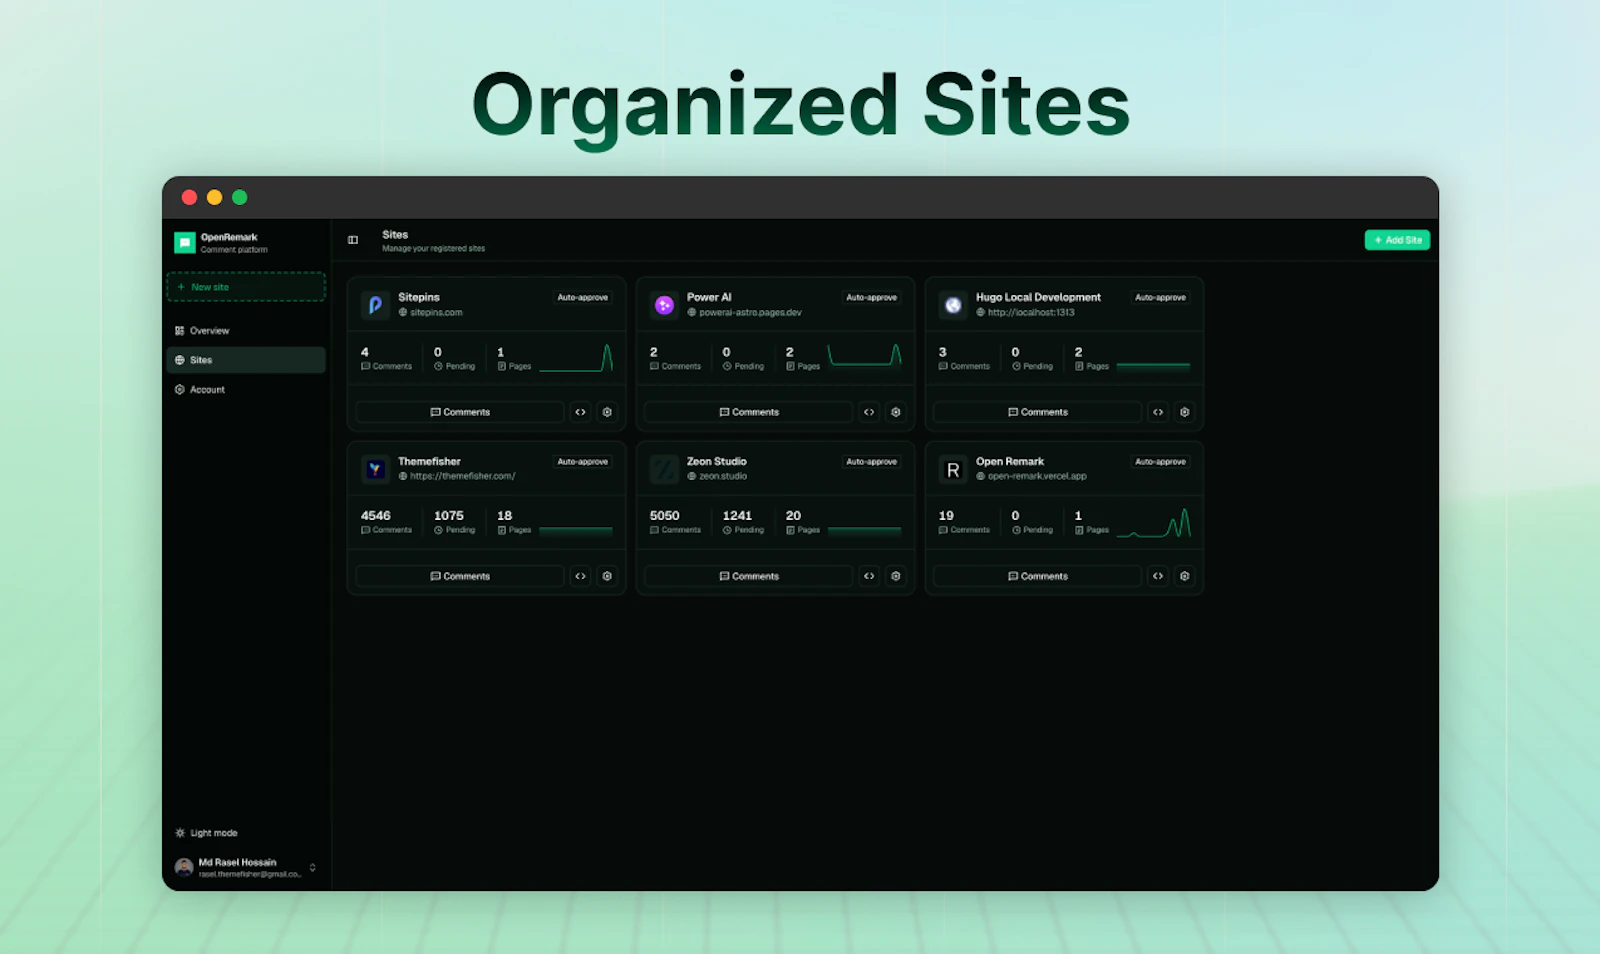
Task: Click Auto-approve badge on Themefisher
Action: click(583, 462)
